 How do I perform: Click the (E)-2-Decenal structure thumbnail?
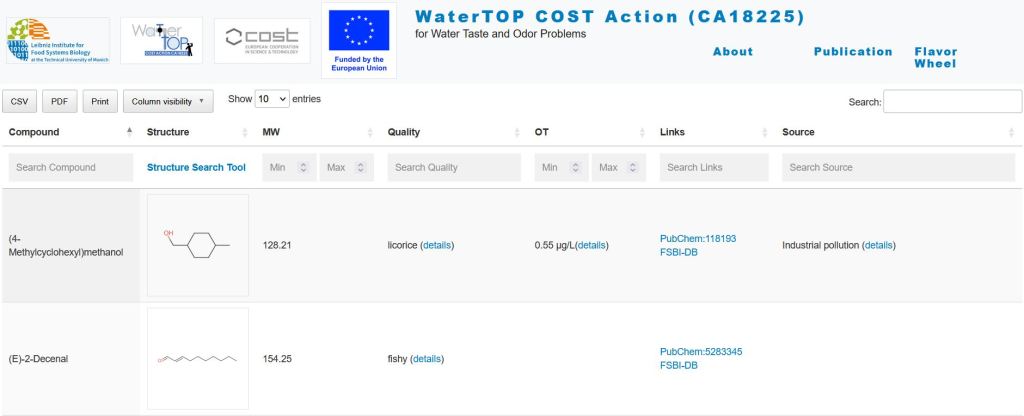(197, 358)
